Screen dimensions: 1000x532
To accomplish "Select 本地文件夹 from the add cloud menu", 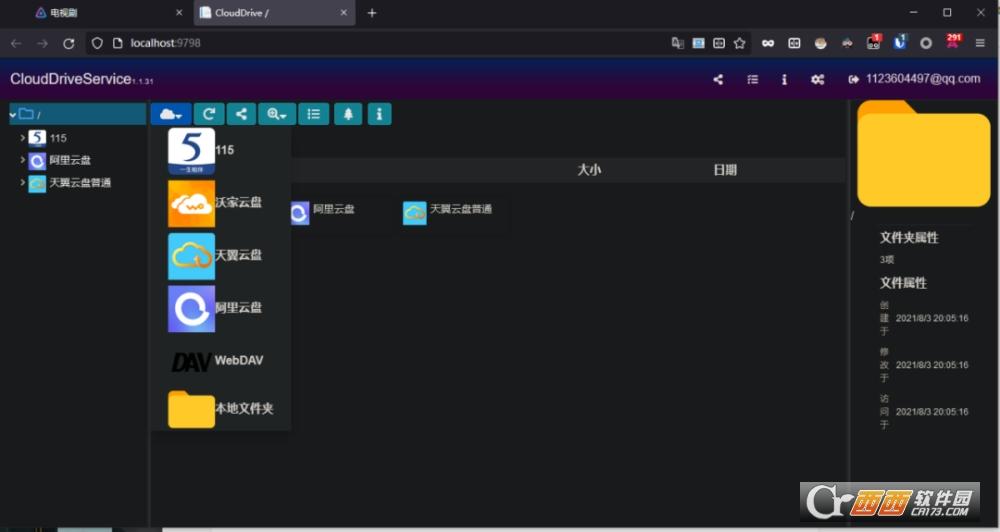I will click(221, 409).
